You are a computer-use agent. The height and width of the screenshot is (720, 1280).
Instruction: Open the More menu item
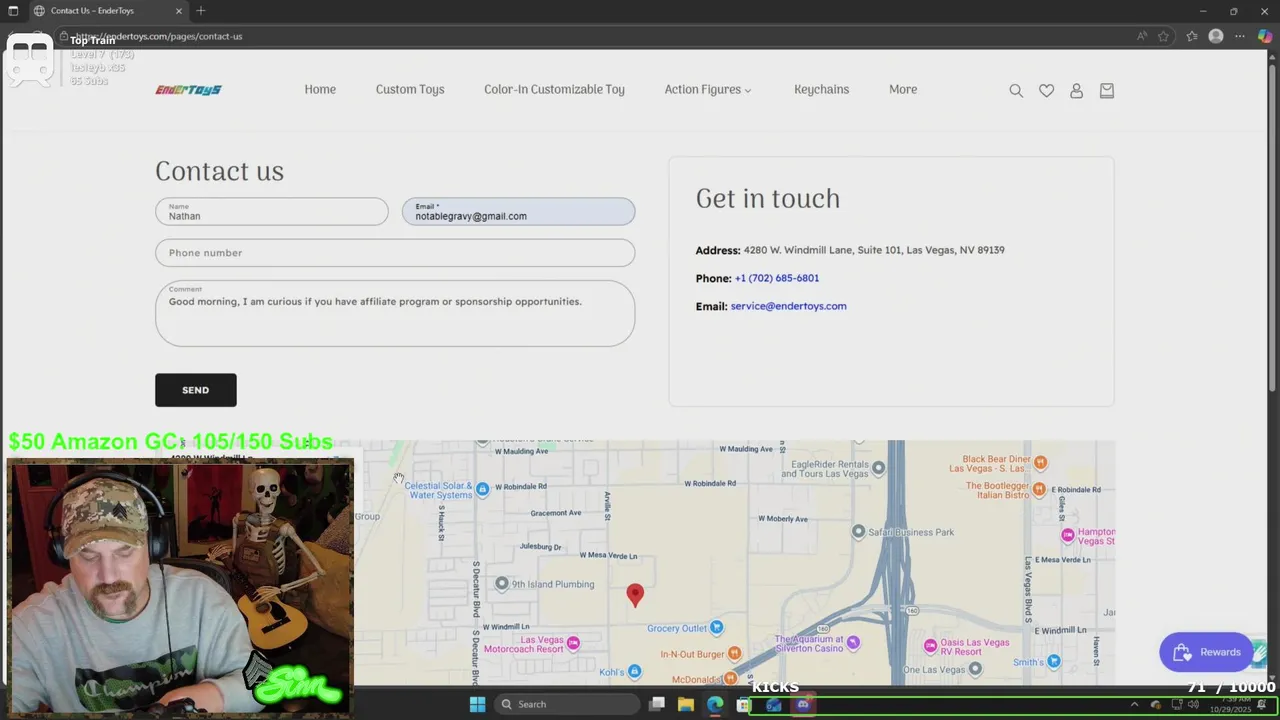pos(903,90)
